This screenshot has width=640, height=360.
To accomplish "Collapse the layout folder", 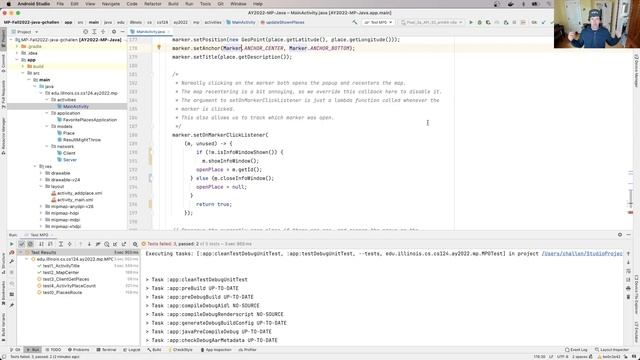I will (41, 186).
